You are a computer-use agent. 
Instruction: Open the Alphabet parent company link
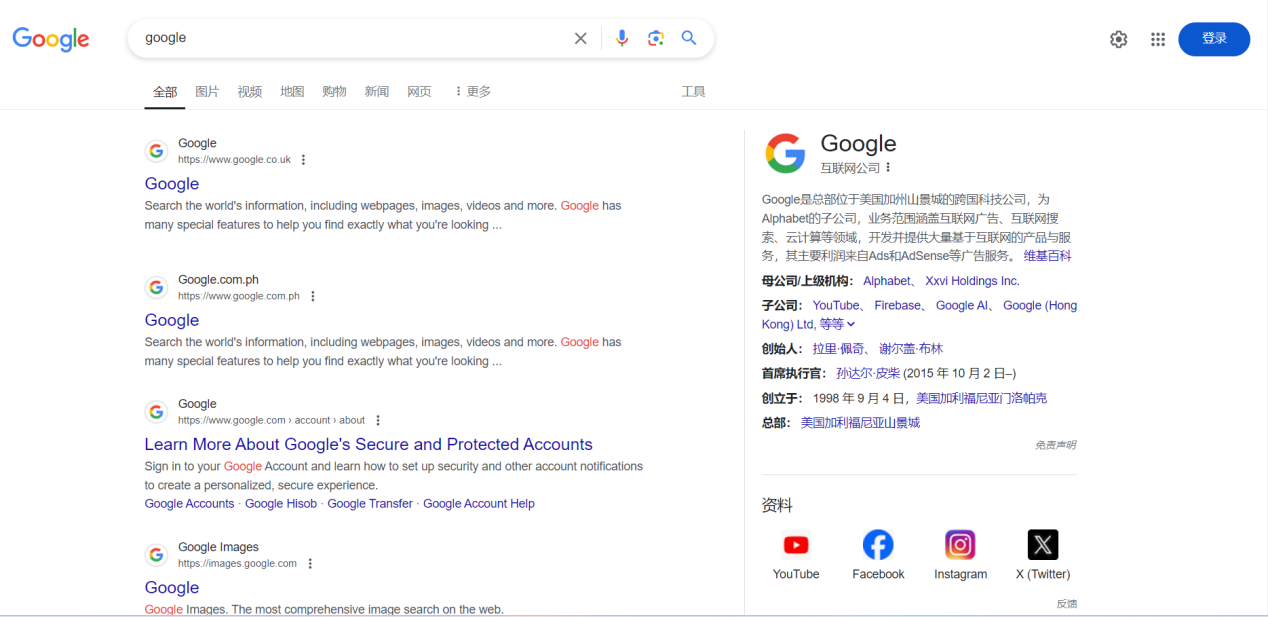887,281
